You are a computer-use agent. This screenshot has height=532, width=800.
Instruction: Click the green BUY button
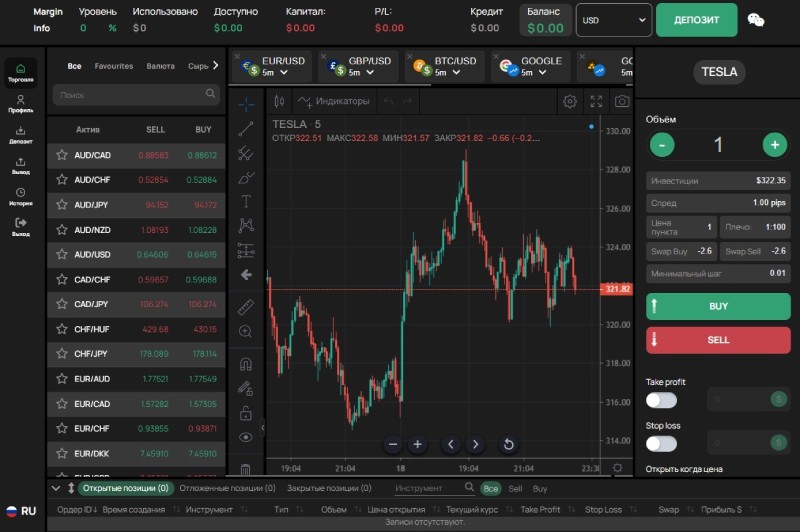pyautogui.click(x=718, y=307)
